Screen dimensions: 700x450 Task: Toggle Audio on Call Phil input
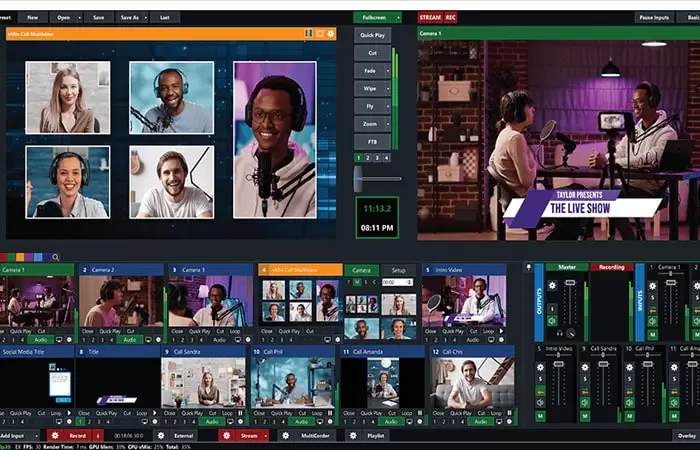click(301, 421)
